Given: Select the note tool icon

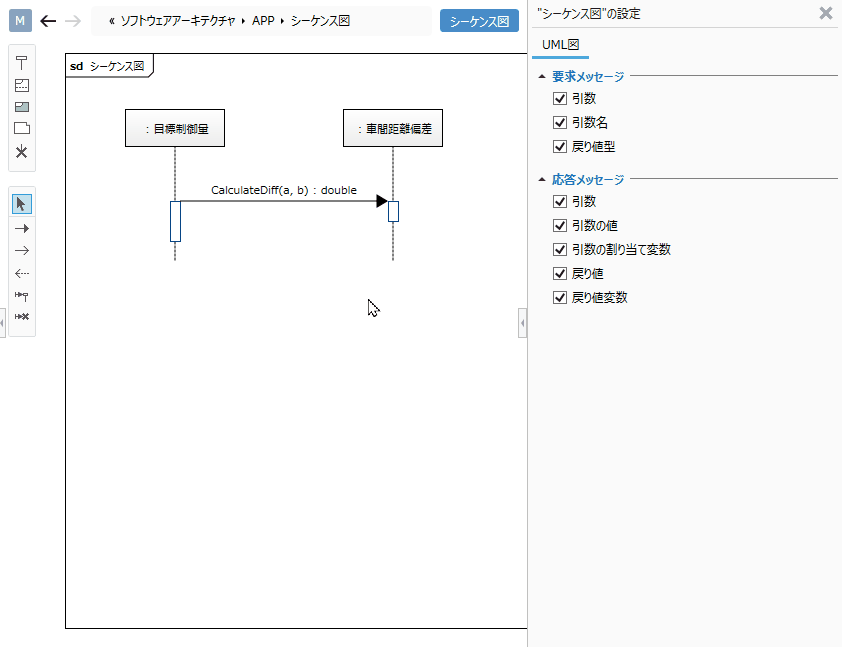Looking at the screenshot, I should point(21,128).
